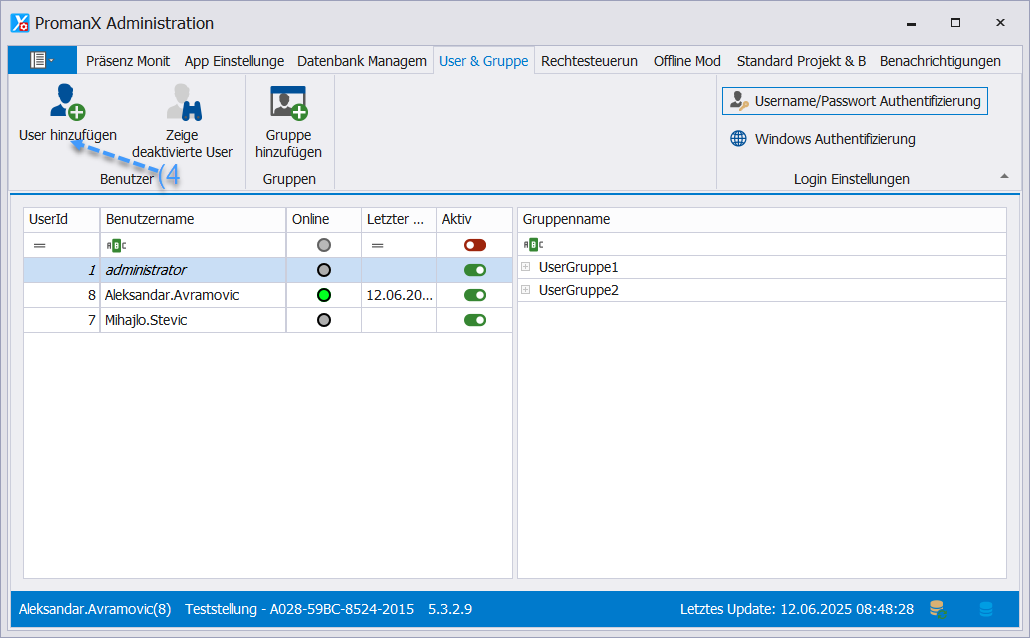Open the Datenbank Managem tab
This screenshot has width=1030, height=638.
362,61
